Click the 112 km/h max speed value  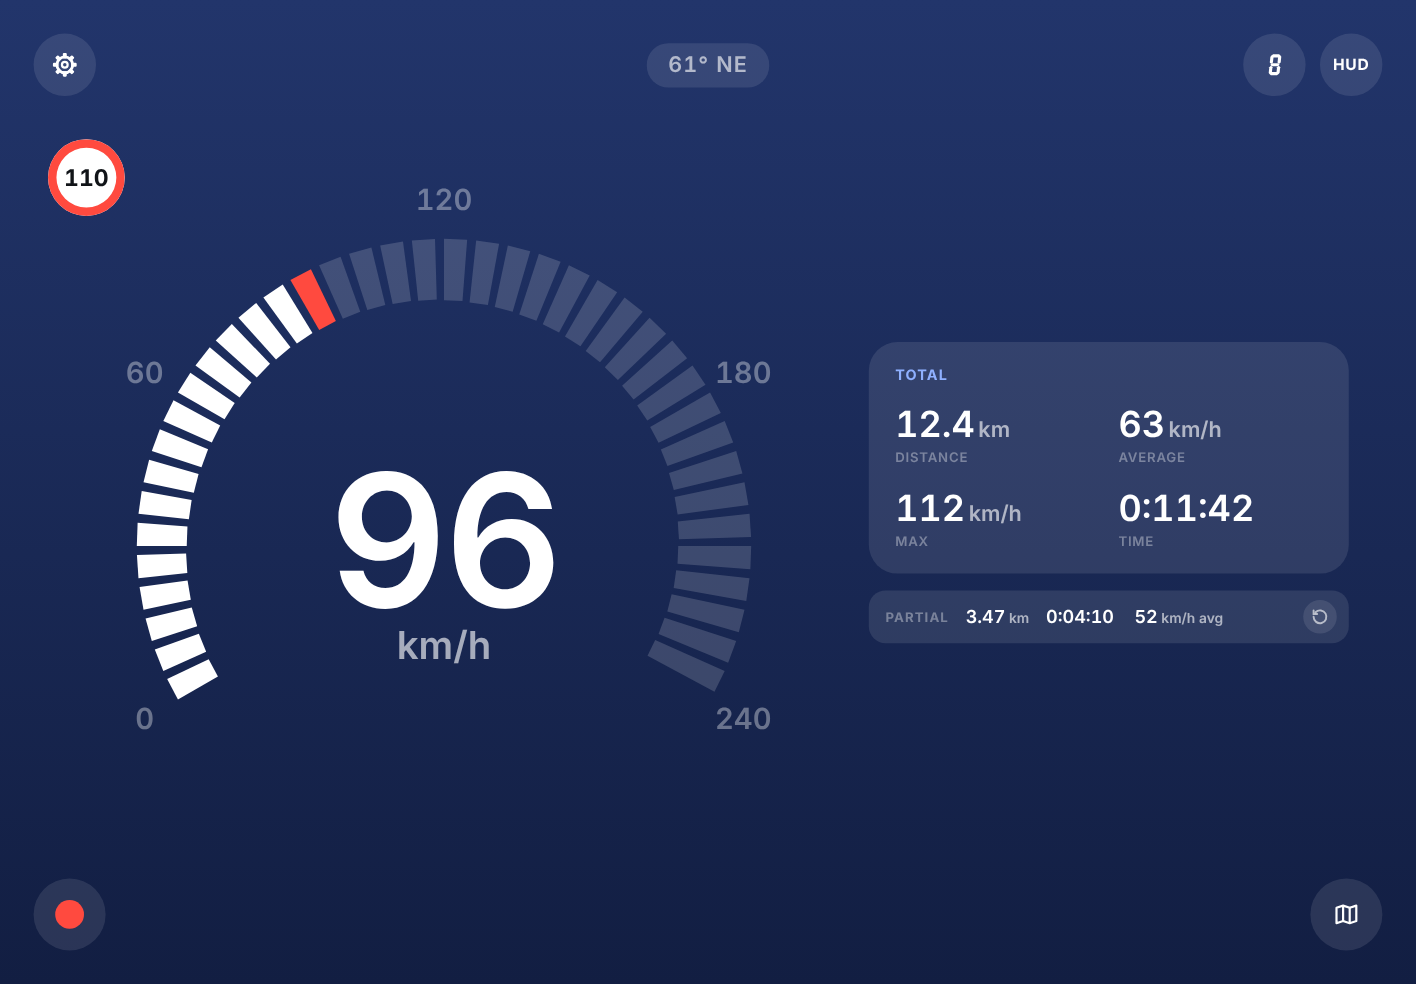coord(958,509)
